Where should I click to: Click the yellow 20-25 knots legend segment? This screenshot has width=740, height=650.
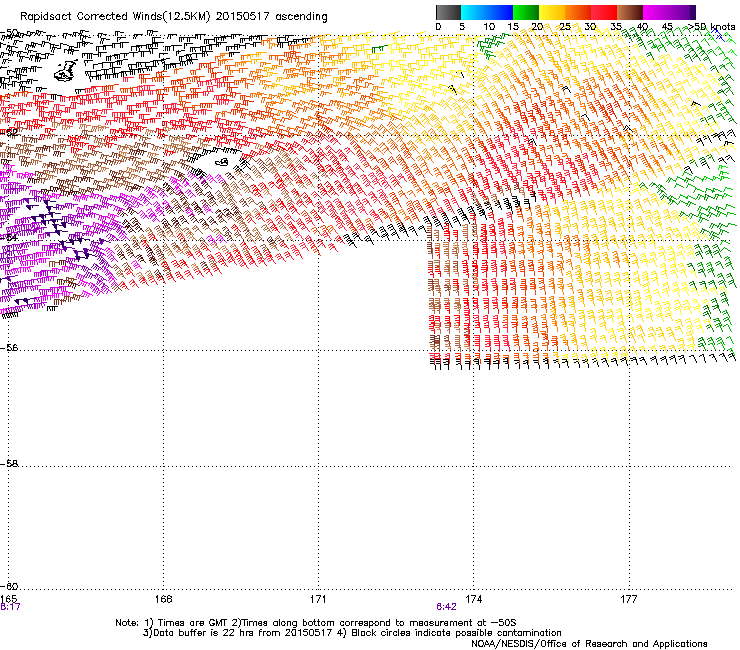tap(552, 12)
